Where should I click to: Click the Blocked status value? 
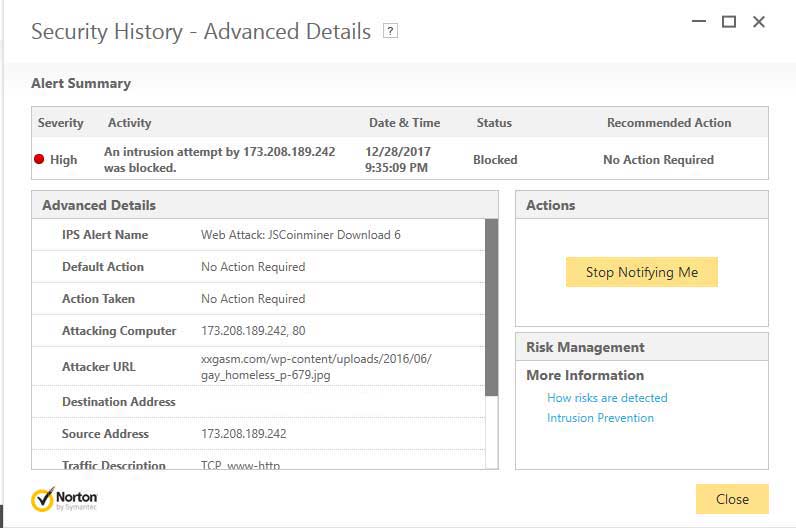coord(495,159)
